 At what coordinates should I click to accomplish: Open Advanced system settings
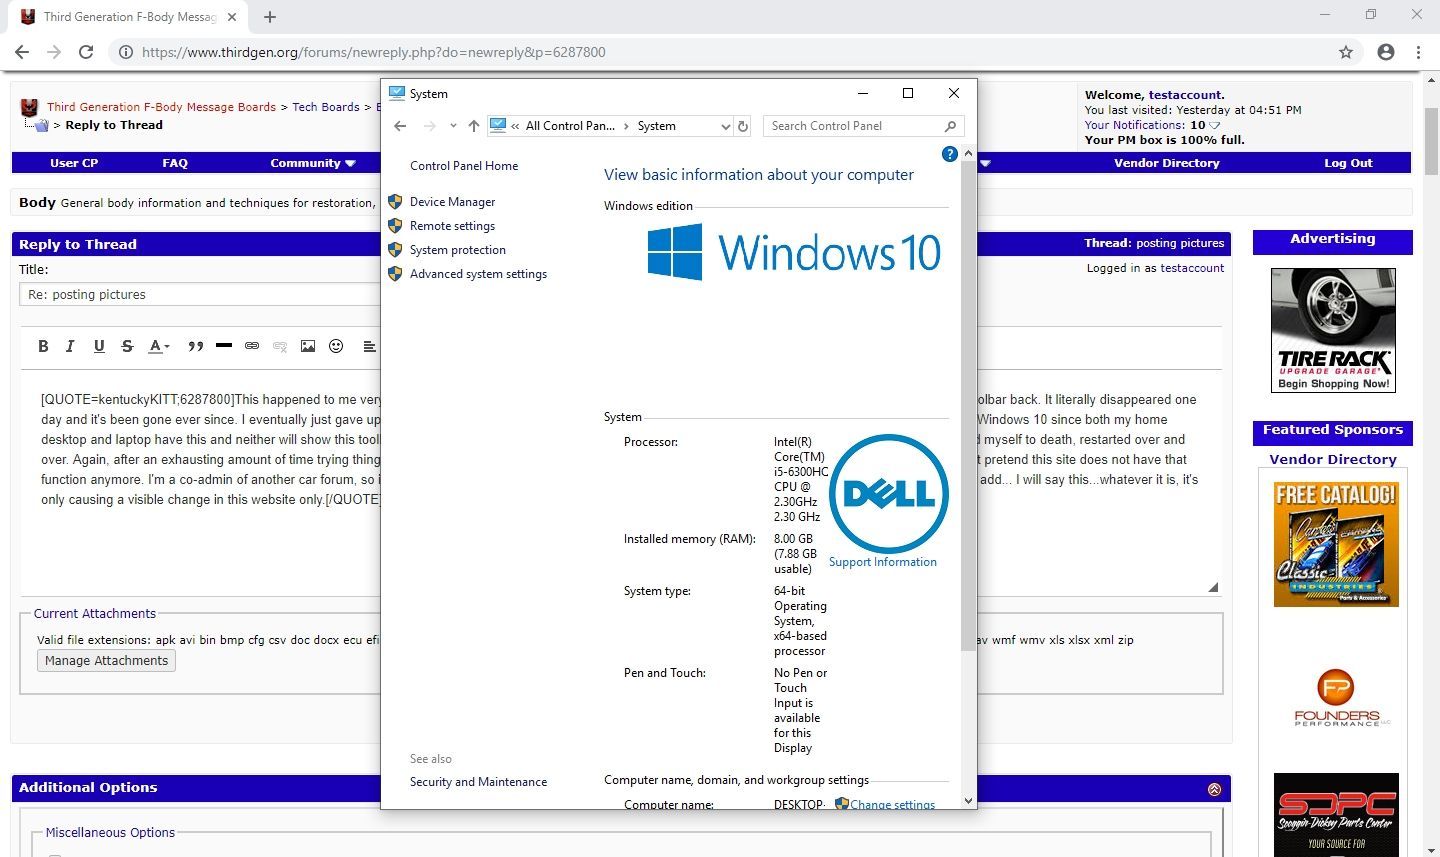(478, 274)
